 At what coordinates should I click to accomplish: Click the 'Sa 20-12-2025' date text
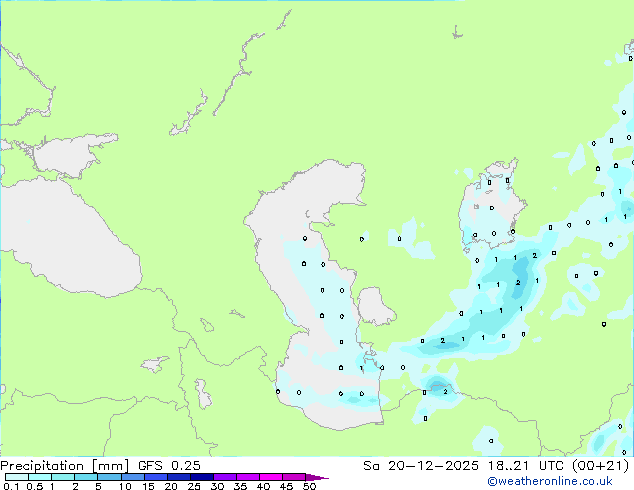click(421, 466)
